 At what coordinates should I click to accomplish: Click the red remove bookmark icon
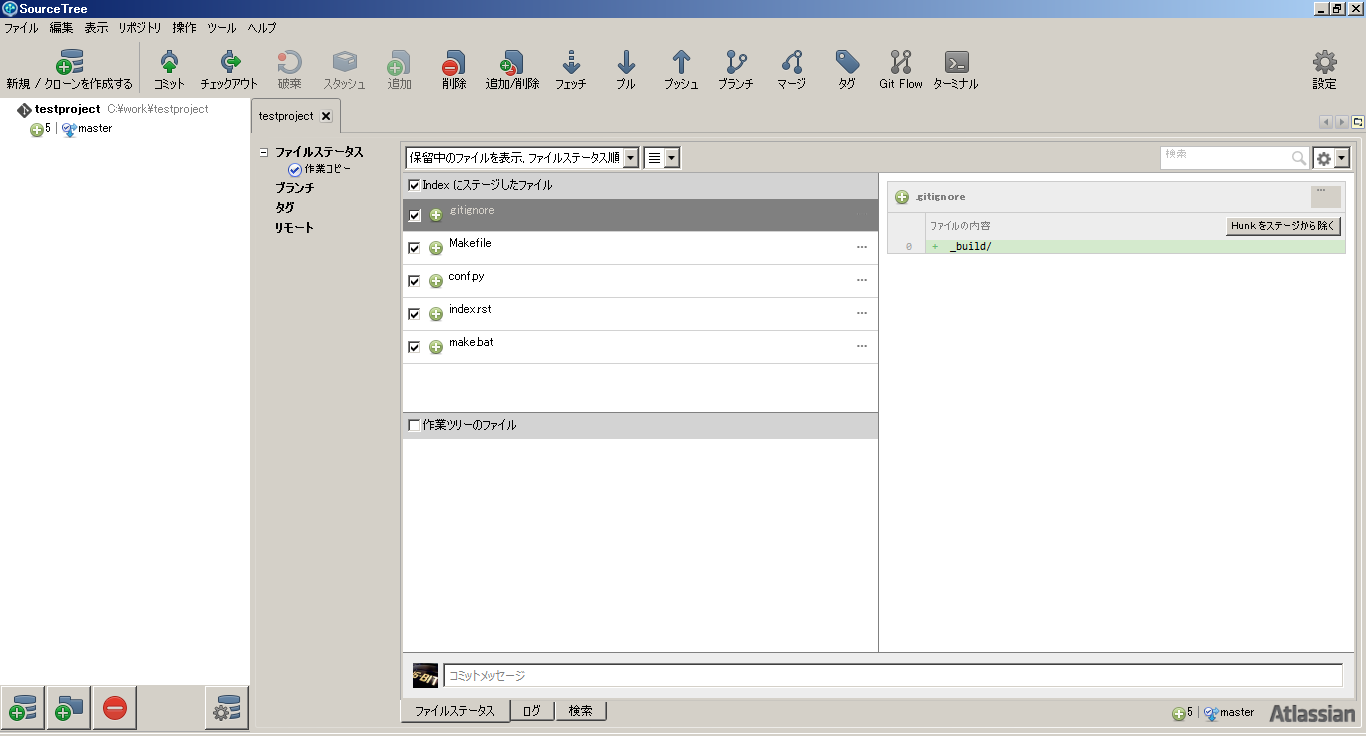coord(114,708)
